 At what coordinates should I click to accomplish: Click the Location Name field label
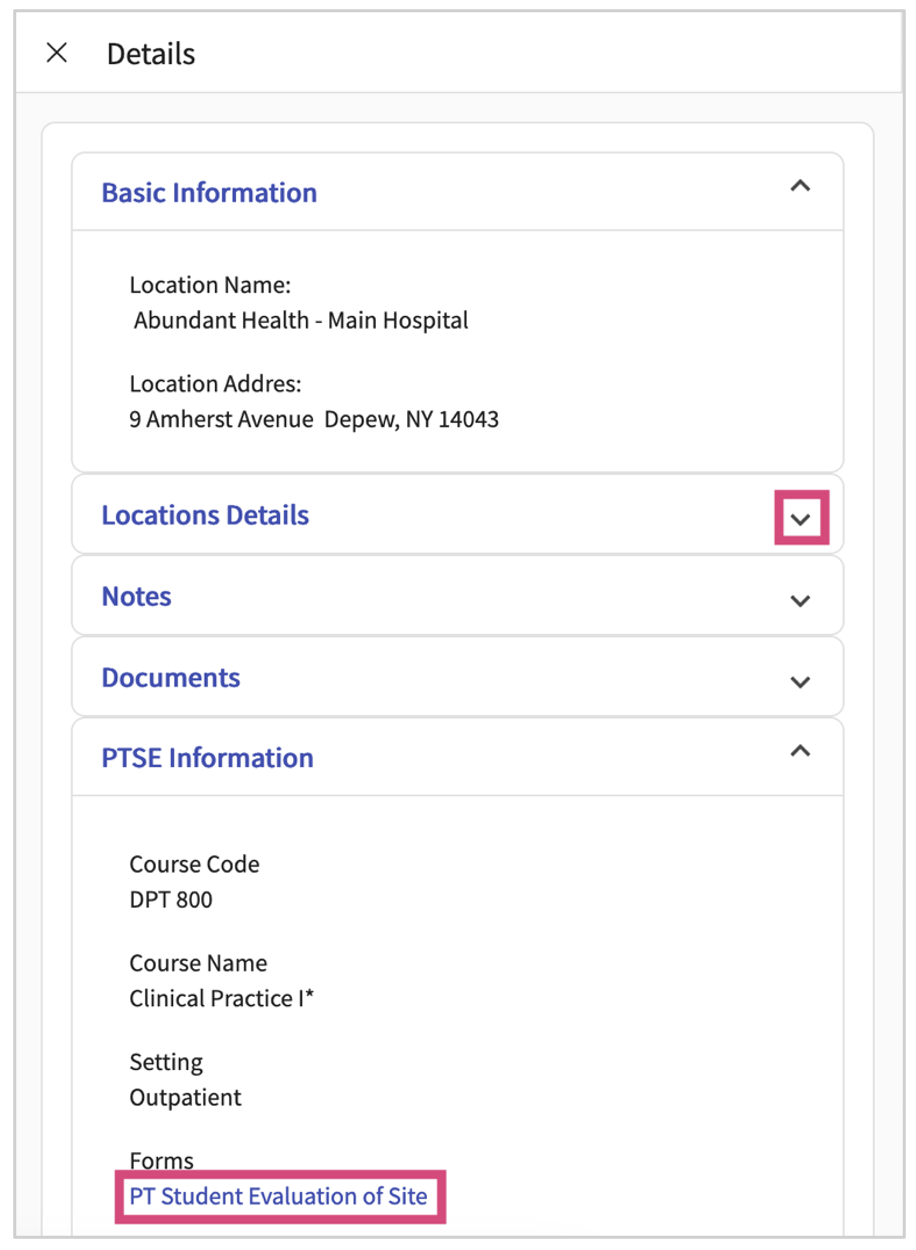coord(210,285)
